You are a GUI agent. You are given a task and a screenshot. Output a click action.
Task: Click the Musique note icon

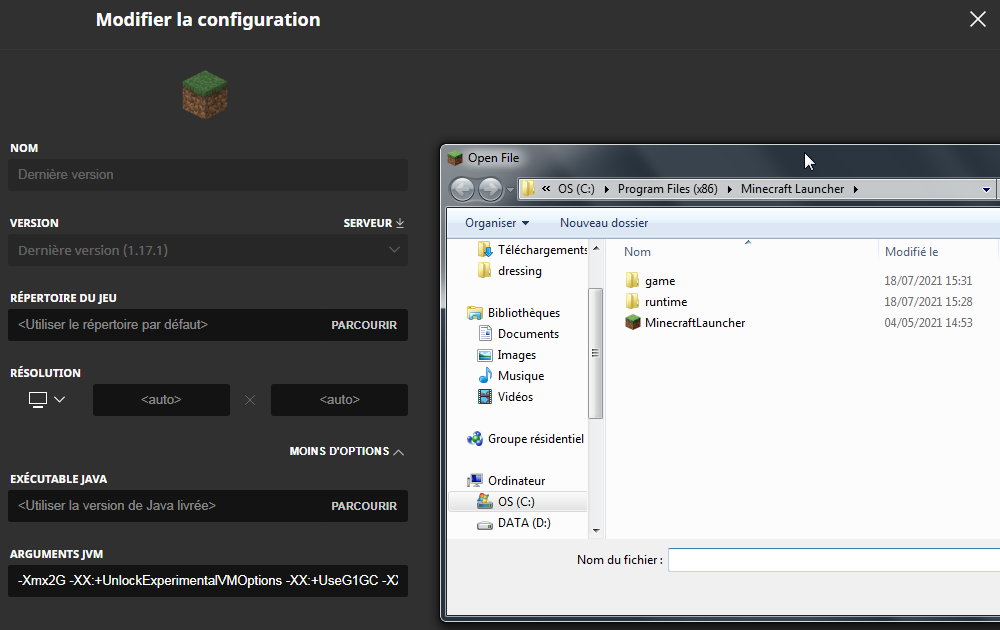(x=485, y=376)
